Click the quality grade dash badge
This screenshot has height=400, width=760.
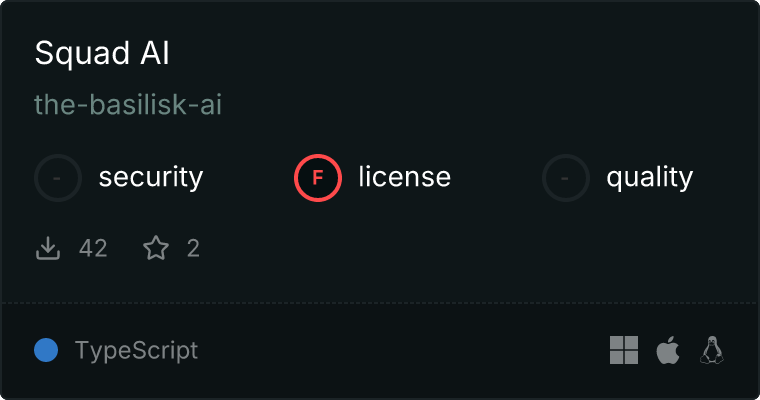(566, 178)
